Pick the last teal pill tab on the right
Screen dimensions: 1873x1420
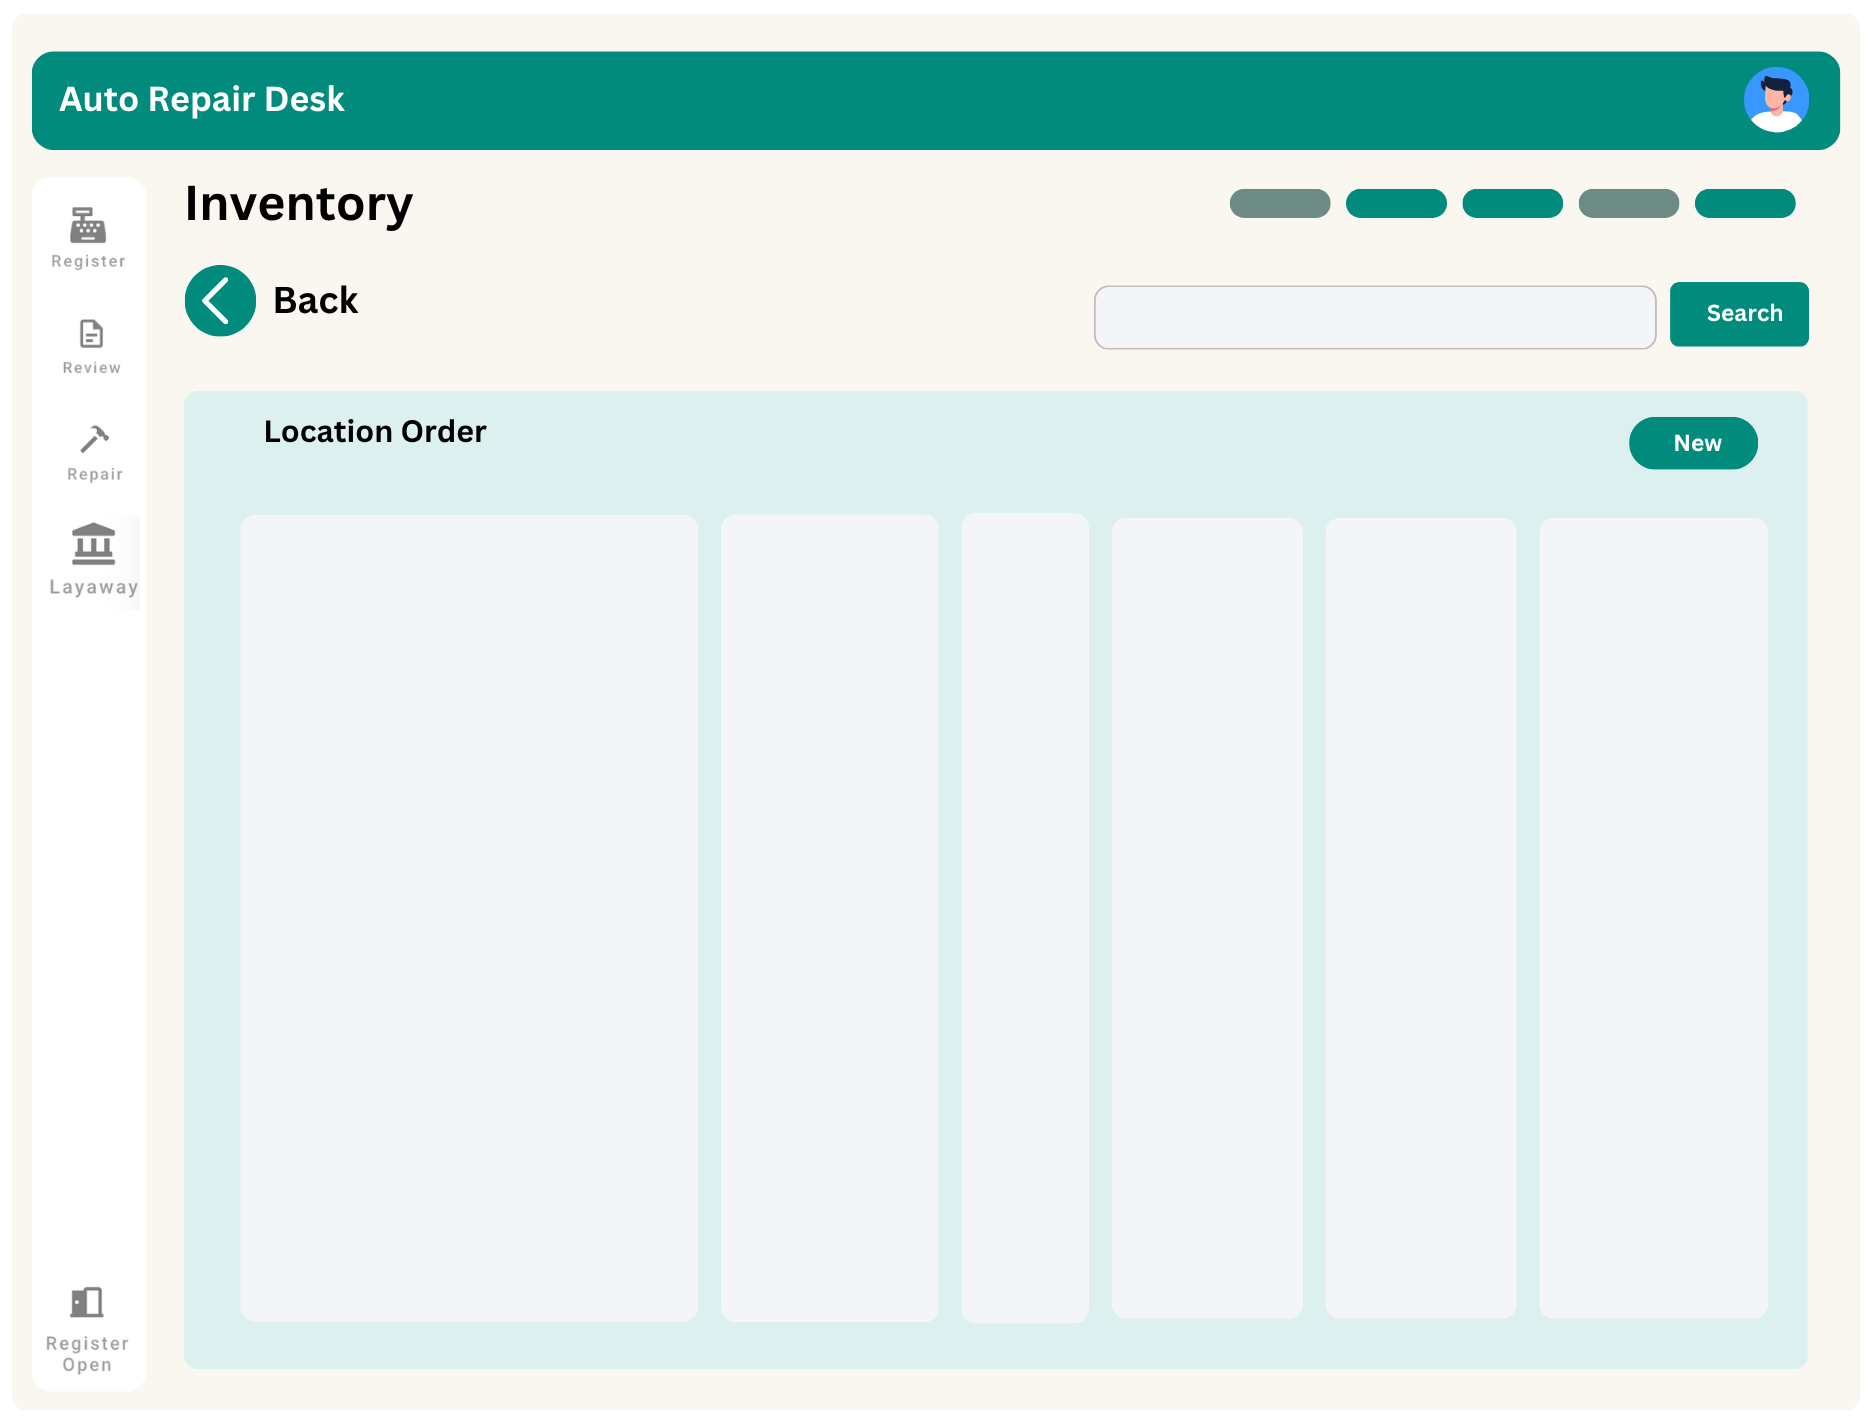click(1744, 203)
